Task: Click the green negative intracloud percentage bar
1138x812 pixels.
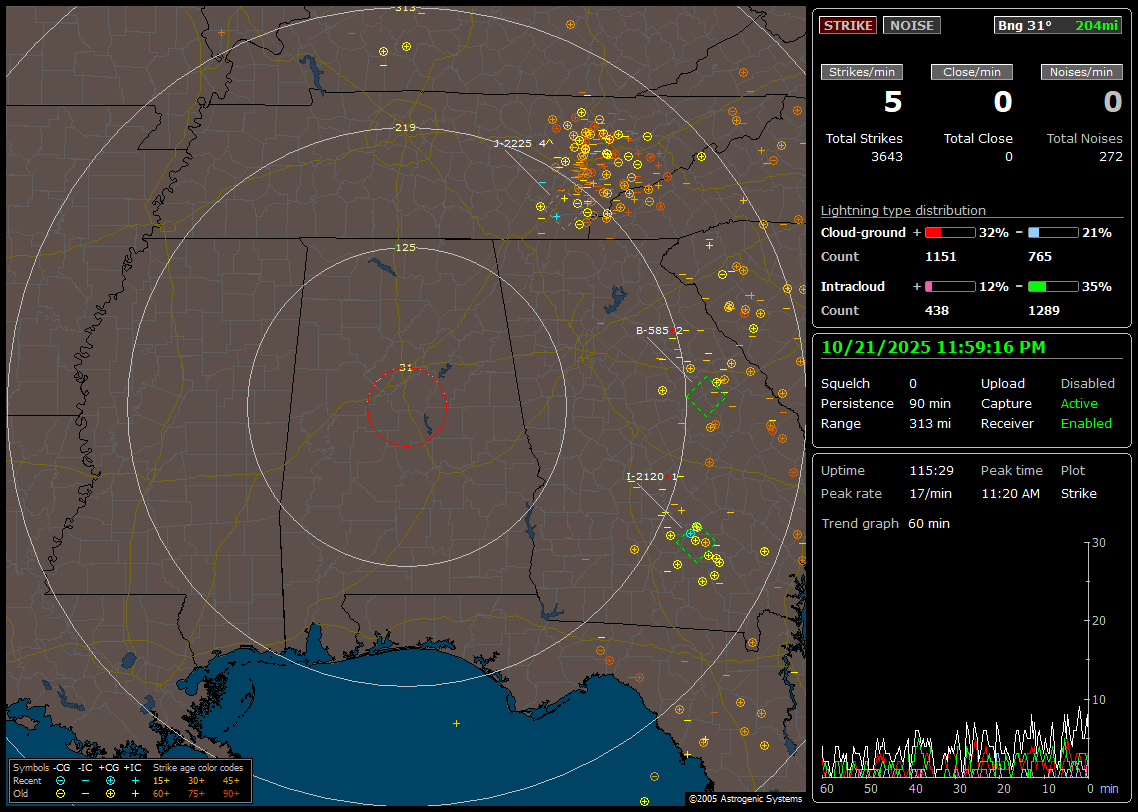Action: pyautogui.click(x=1053, y=287)
